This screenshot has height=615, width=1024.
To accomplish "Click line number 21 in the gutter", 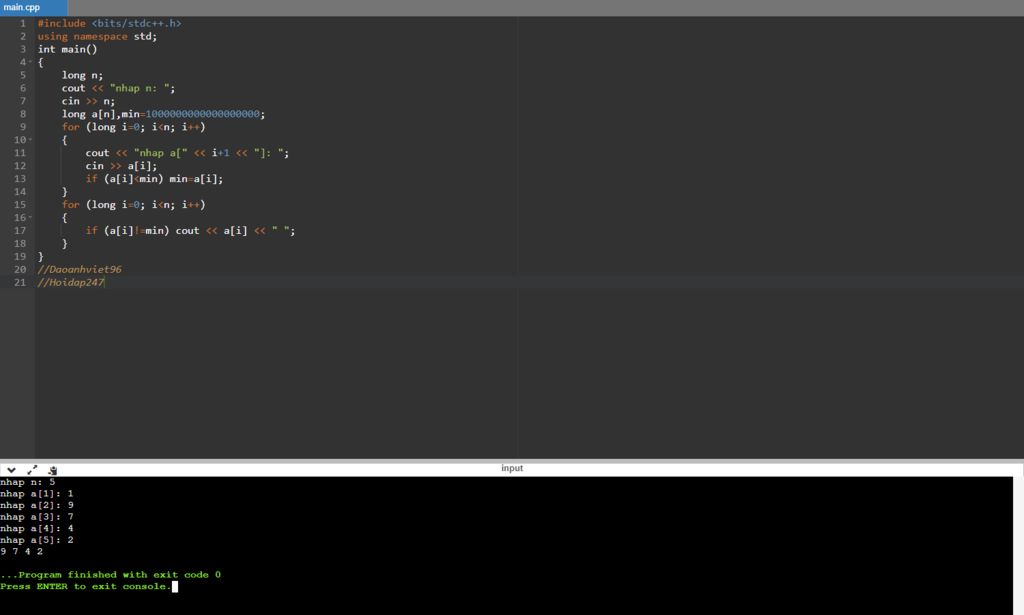I will click(20, 283).
